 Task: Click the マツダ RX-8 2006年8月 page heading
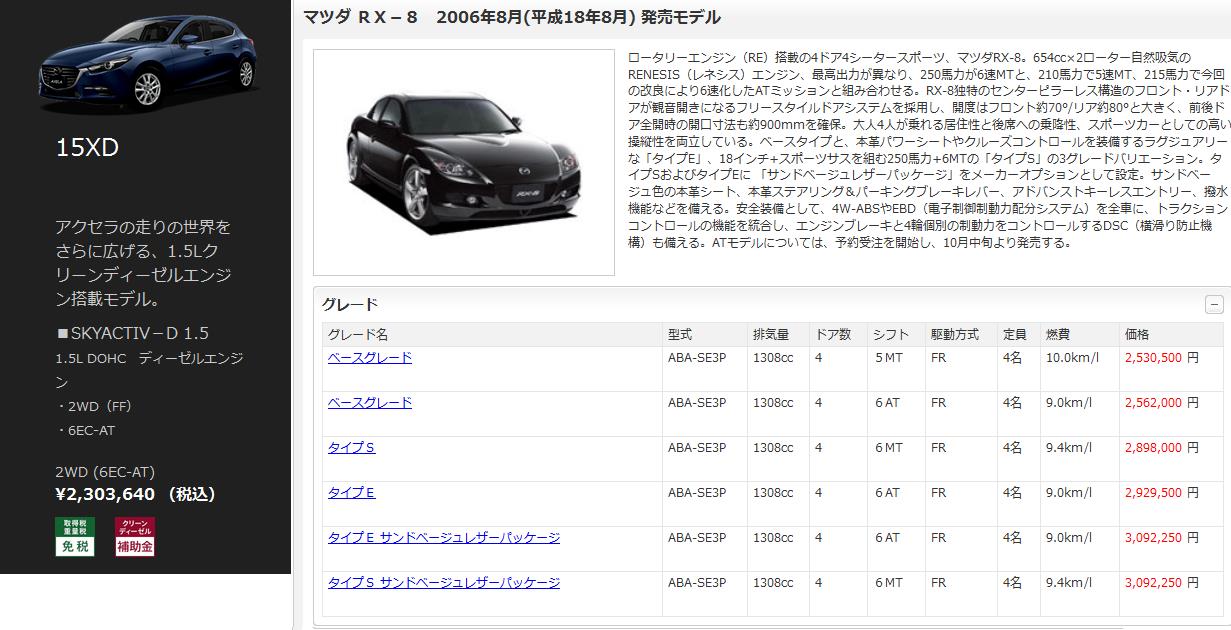[x=512, y=18]
